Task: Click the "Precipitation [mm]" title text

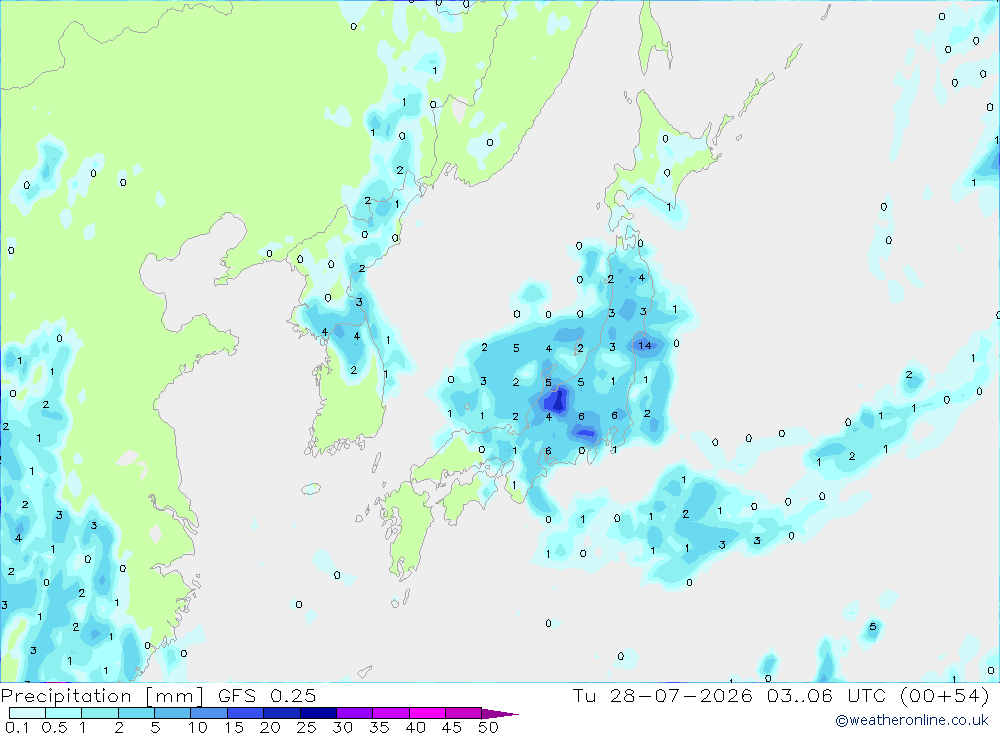Action: pos(102,696)
